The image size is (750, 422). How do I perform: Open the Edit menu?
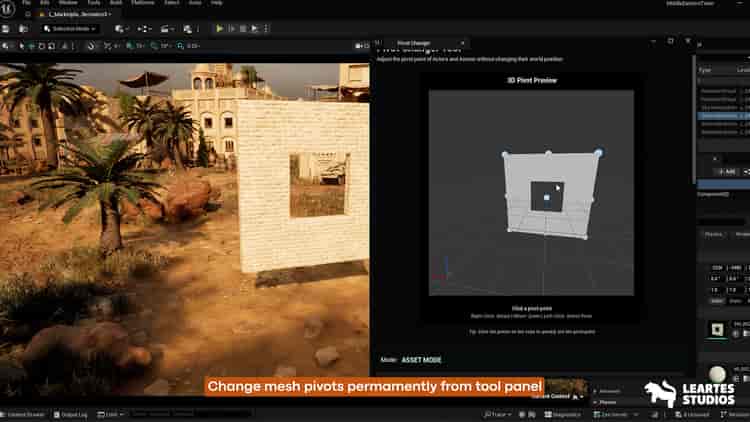pos(44,2)
